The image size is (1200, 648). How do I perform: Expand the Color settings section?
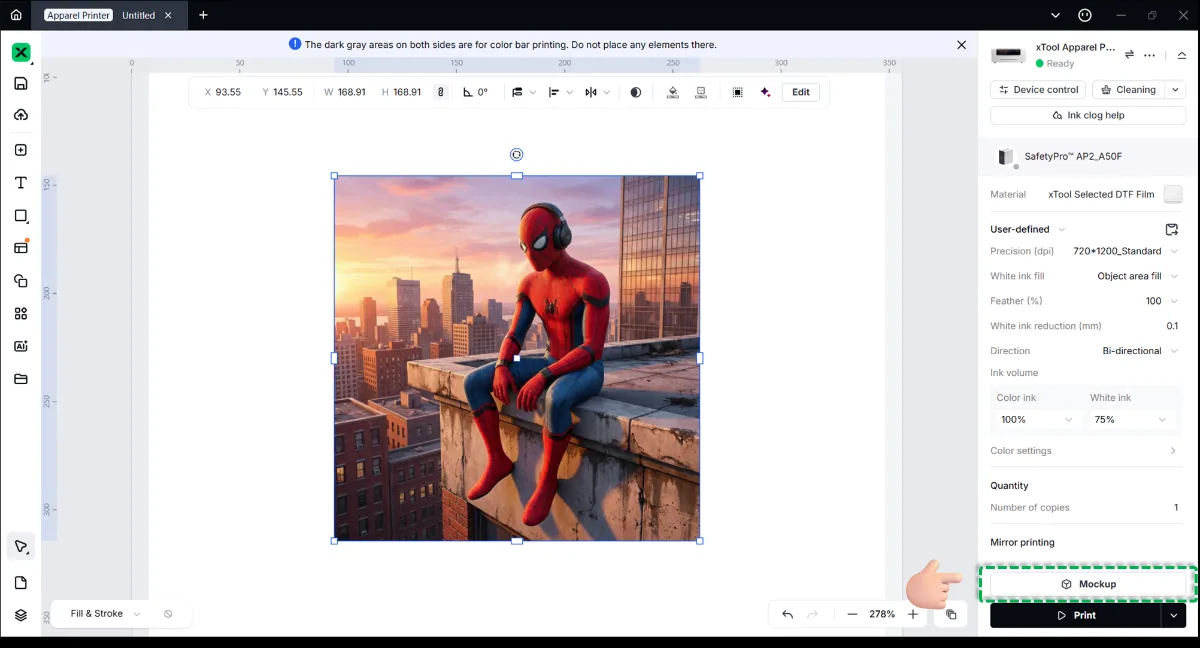pyautogui.click(x=1084, y=451)
